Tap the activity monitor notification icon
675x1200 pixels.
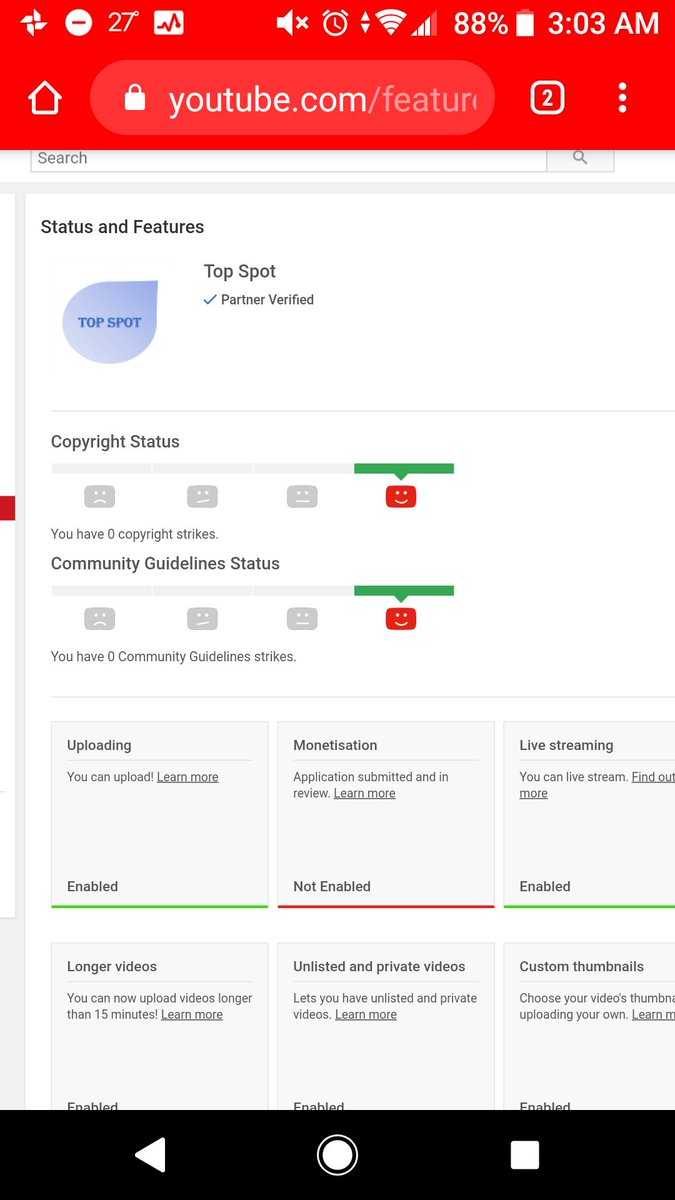click(x=169, y=23)
